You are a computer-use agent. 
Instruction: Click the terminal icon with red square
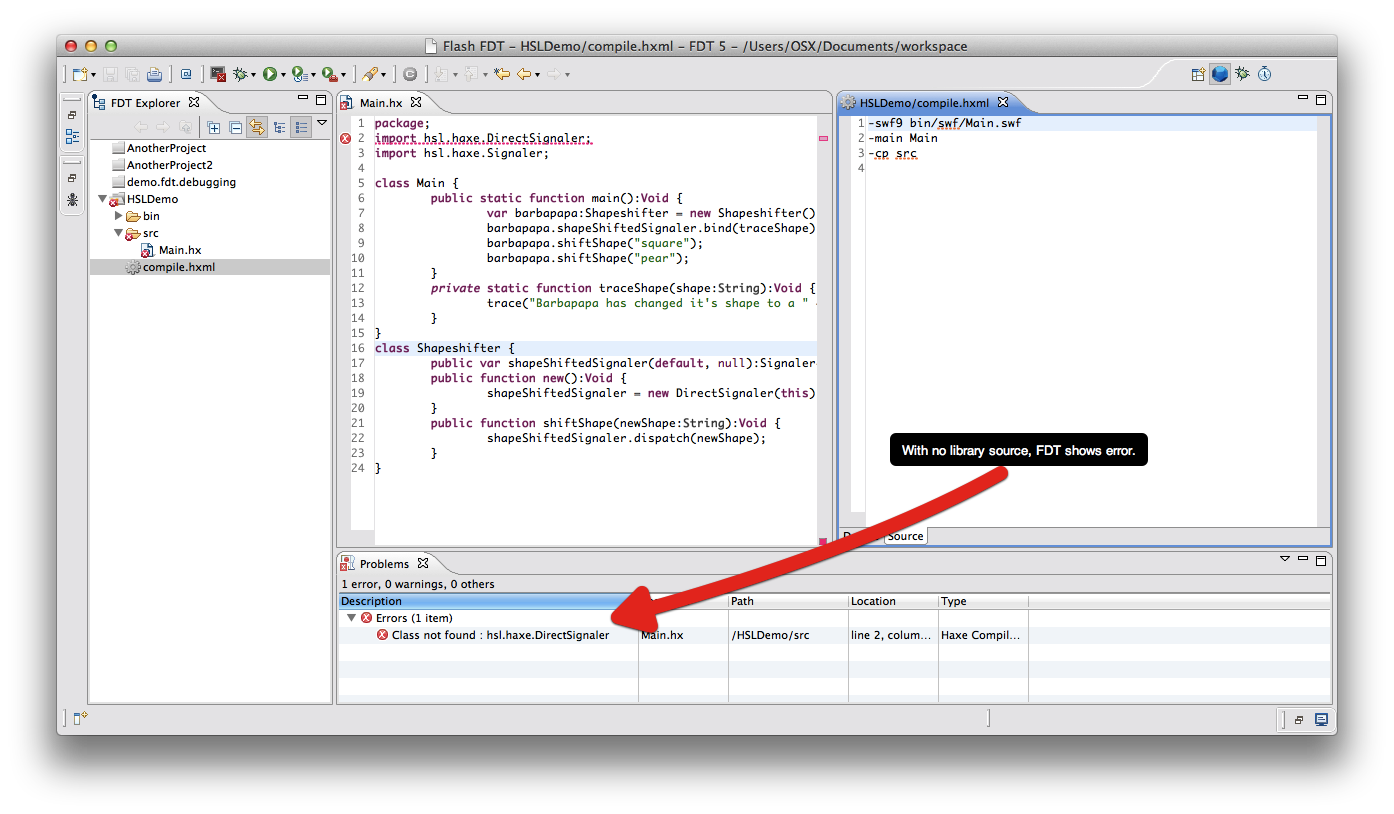coord(217,74)
